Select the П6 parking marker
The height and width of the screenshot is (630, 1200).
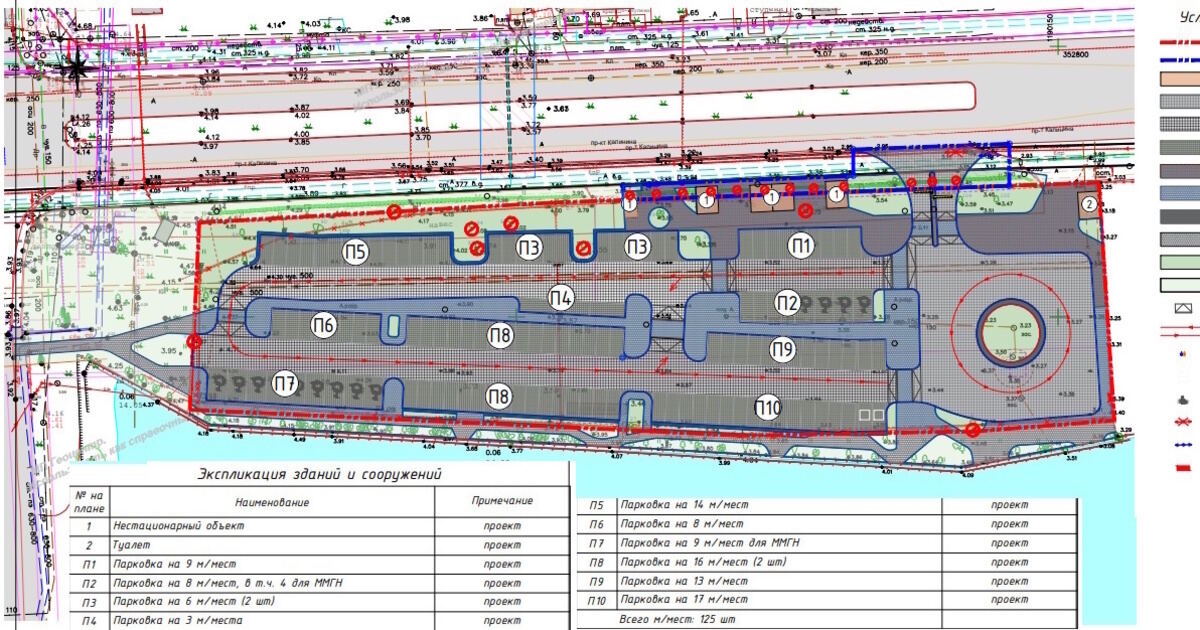click(322, 325)
